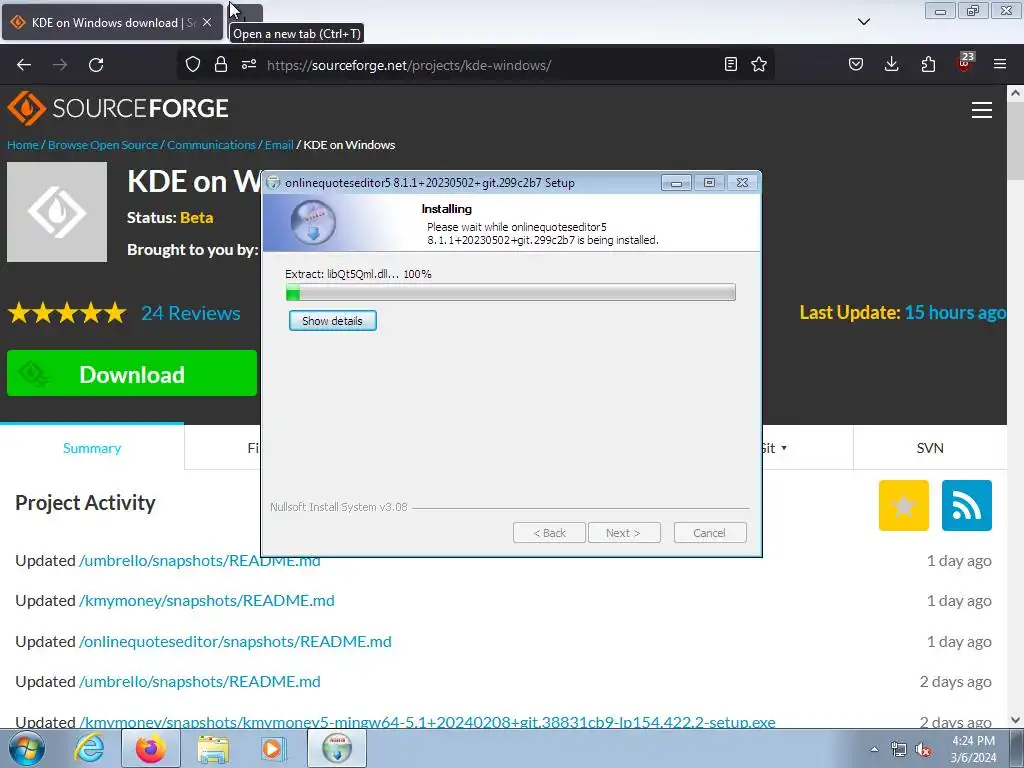The image size is (1024, 768).
Task: Open Firefox application hamburger menu
Action: pos(1000,64)
